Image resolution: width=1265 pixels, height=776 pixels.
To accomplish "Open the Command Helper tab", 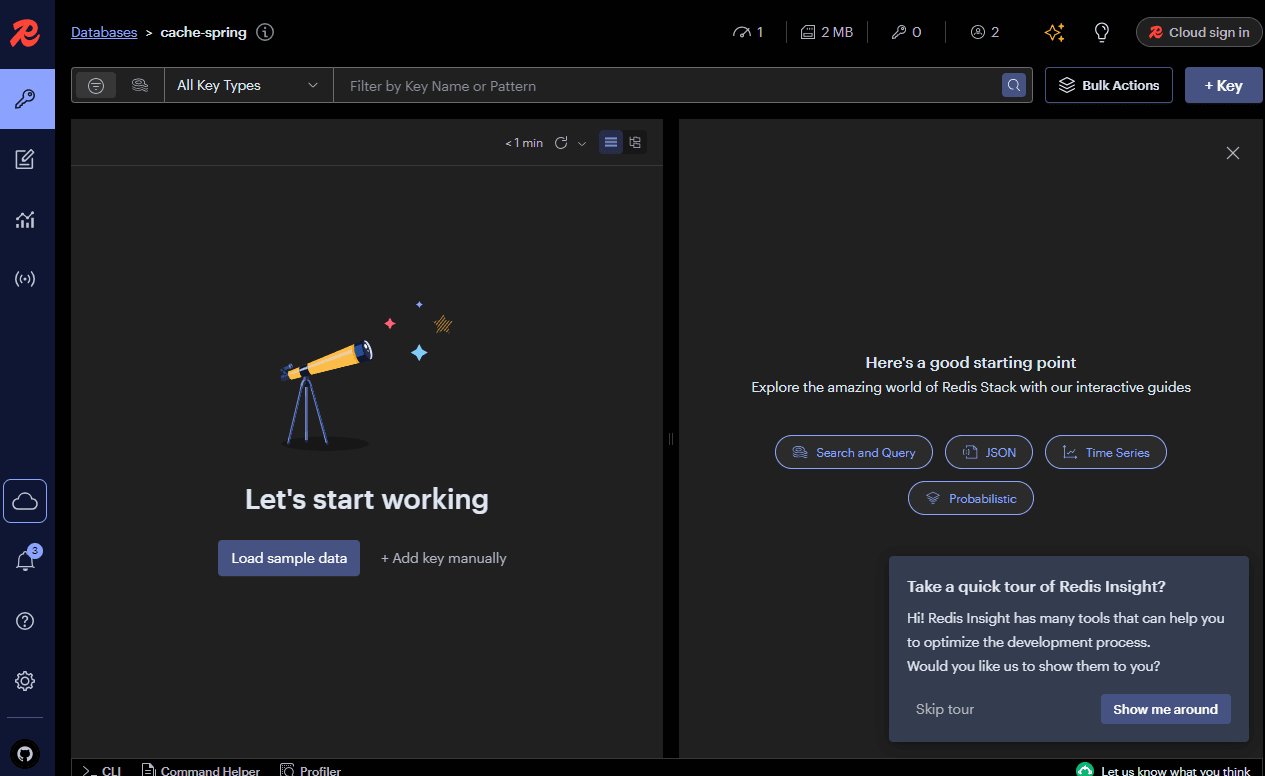I will pyautogui.click(x=201, y=770).
